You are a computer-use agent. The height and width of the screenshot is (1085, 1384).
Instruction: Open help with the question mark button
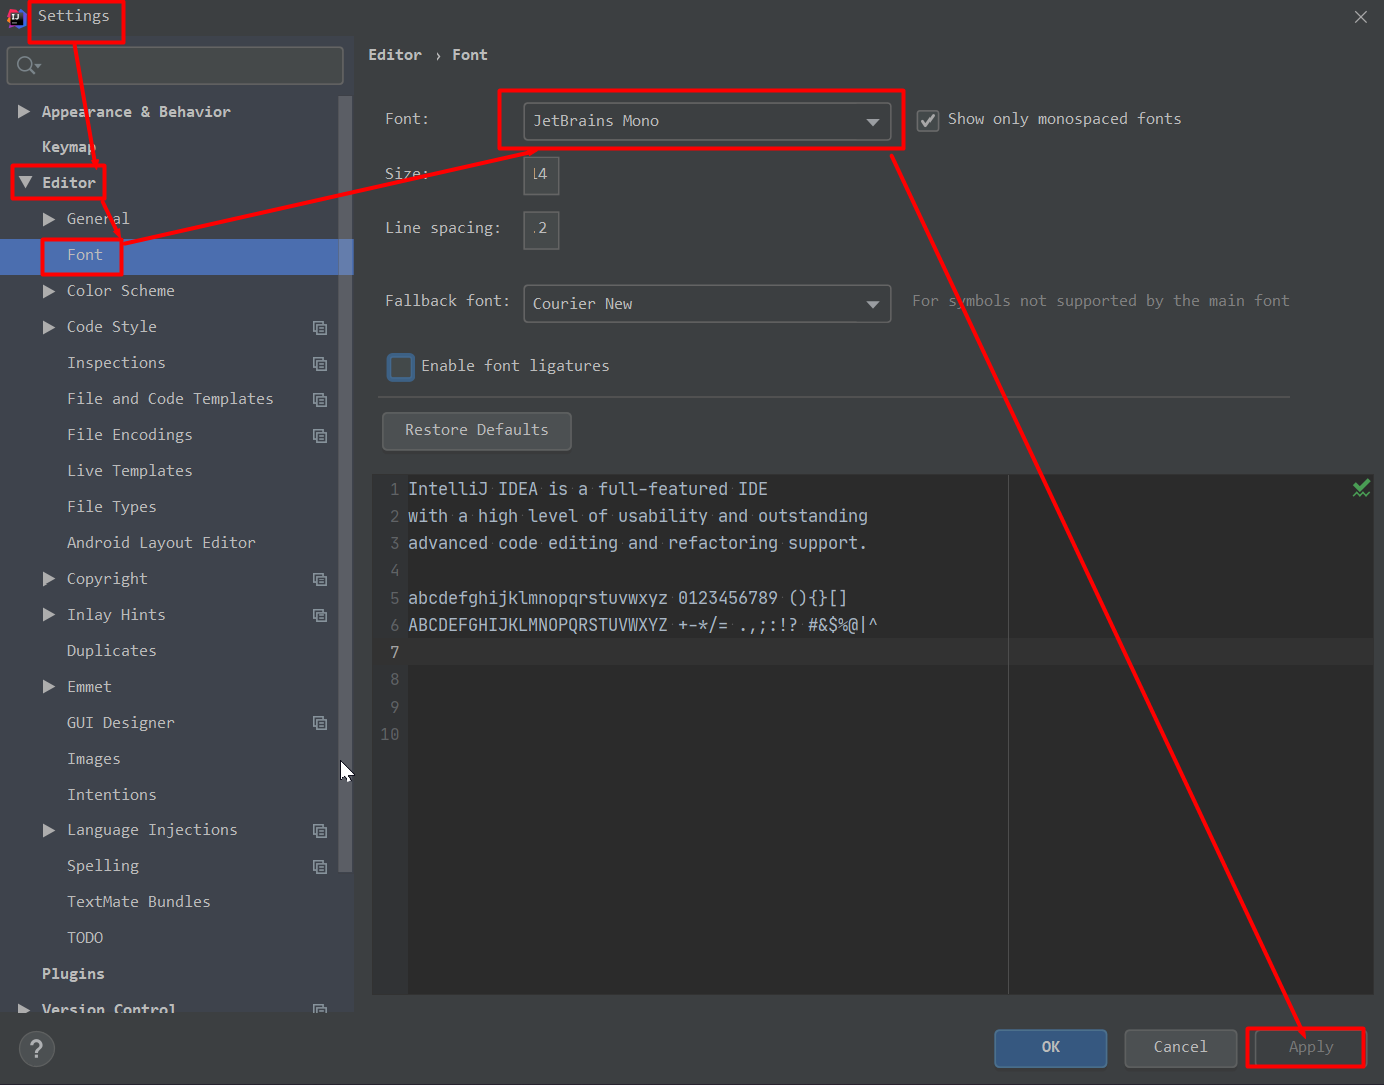[x=37, y=1049]
